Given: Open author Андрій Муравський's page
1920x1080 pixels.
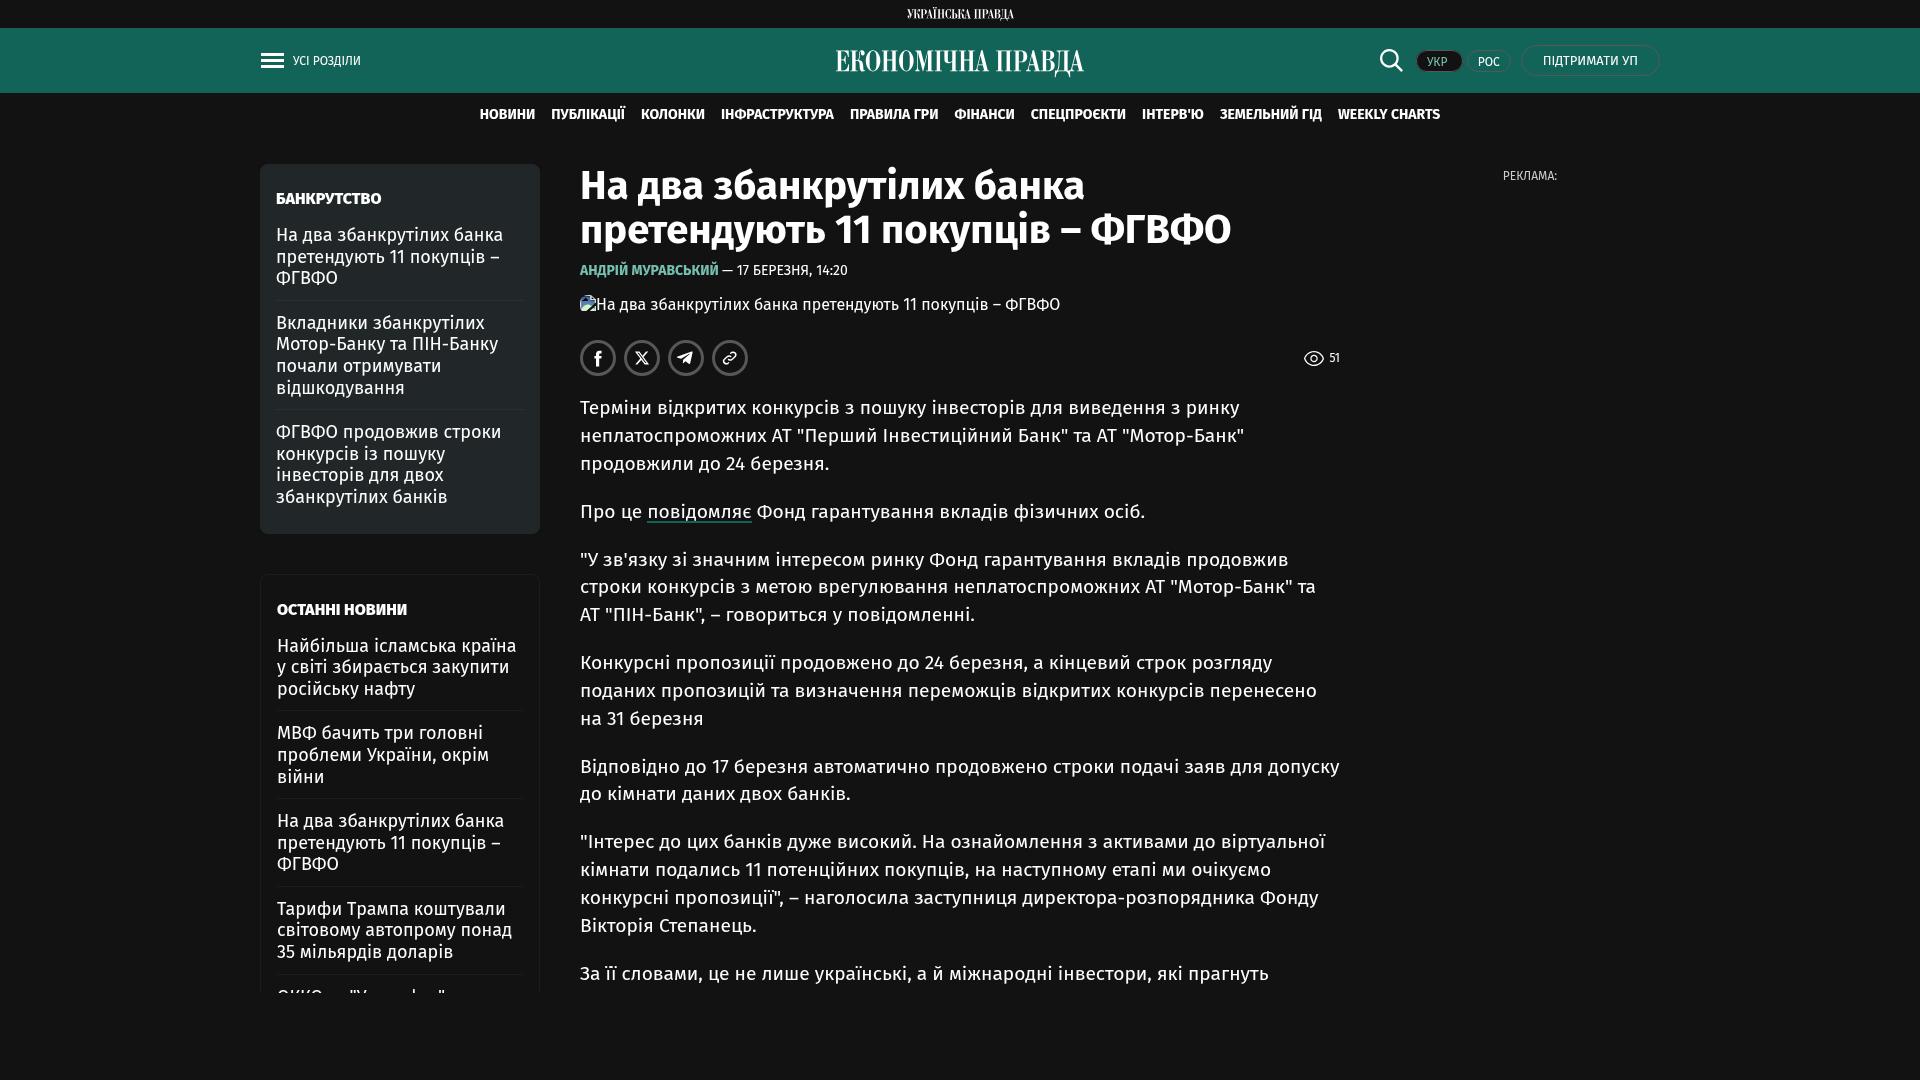Looking at the screenshot, I should [x=649, y=271].
